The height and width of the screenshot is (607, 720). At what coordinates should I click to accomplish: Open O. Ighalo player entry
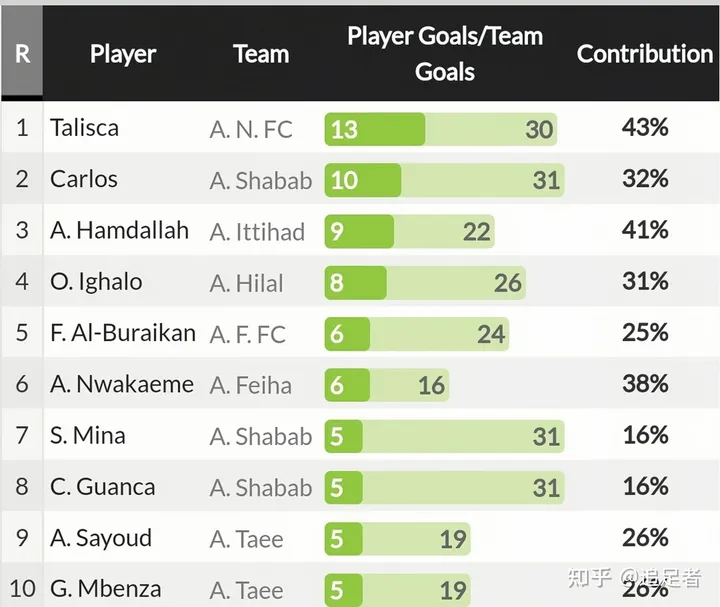click(96, 282)
